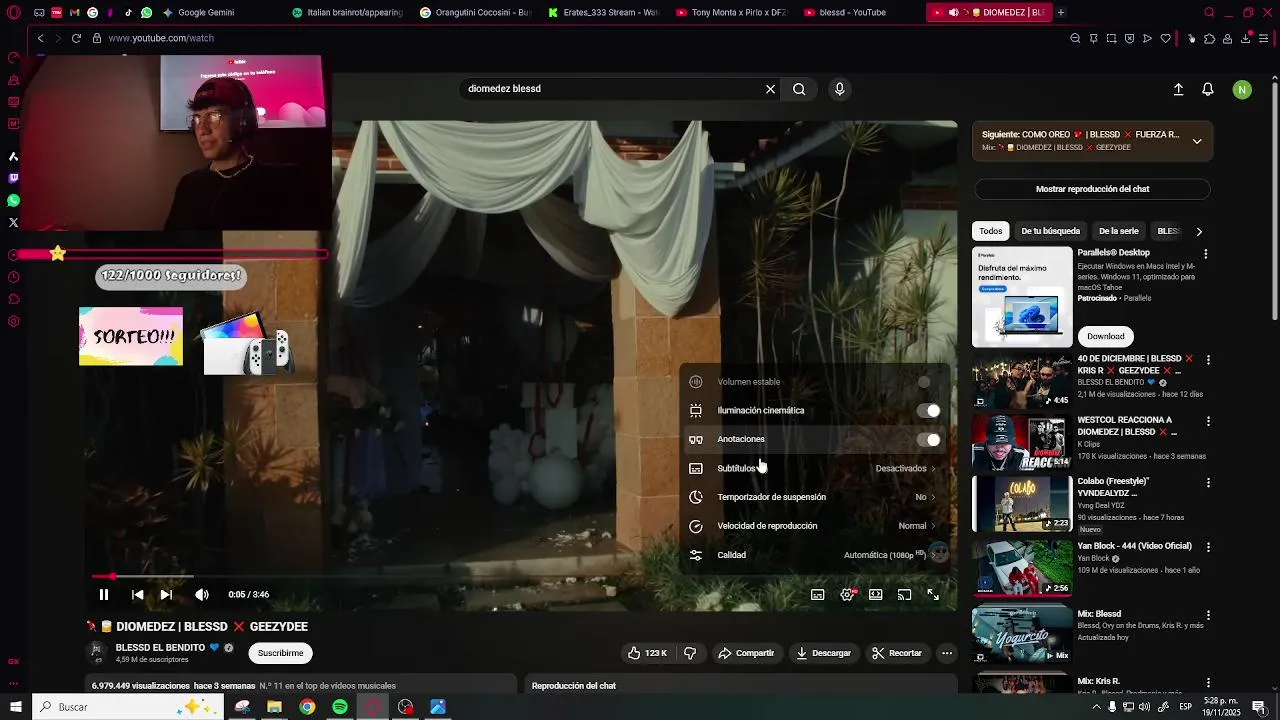Run search with magnifier button
The height and width of the screenshot is (720, 1280).
799,89
